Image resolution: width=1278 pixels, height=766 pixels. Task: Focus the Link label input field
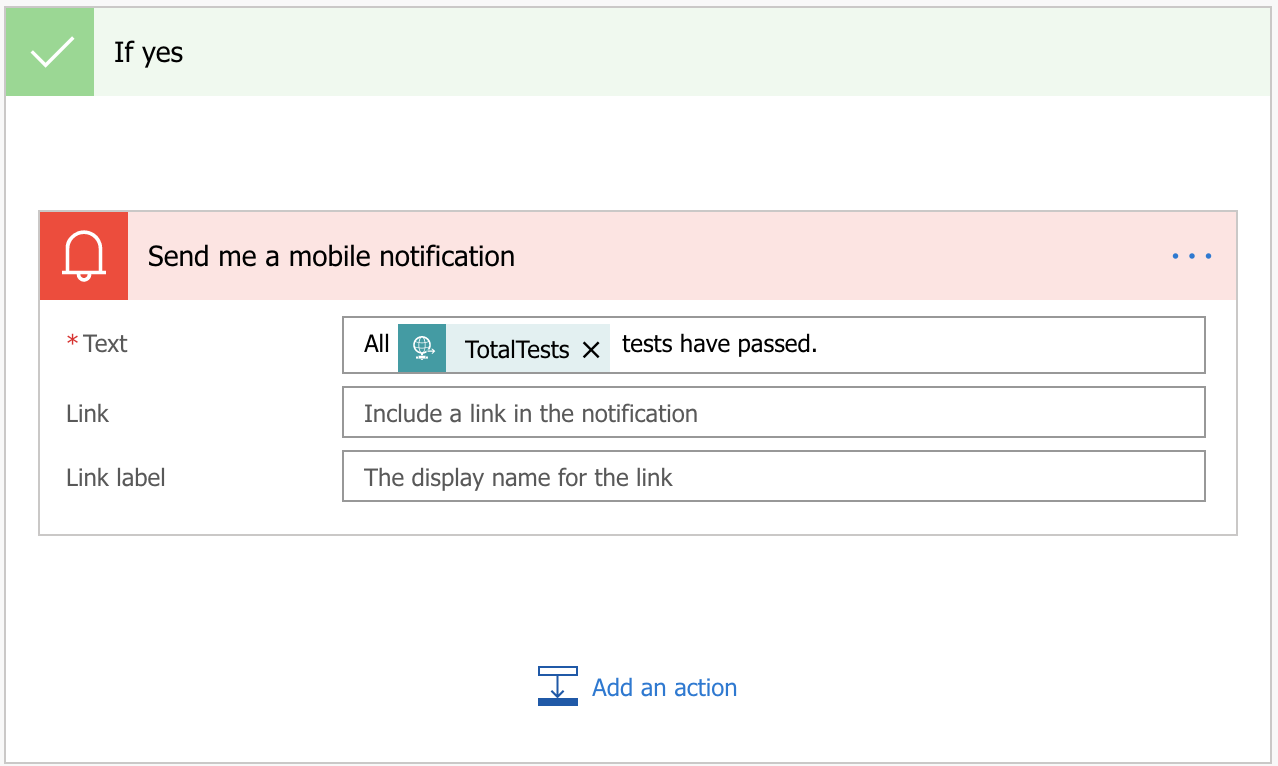[772, 477]
